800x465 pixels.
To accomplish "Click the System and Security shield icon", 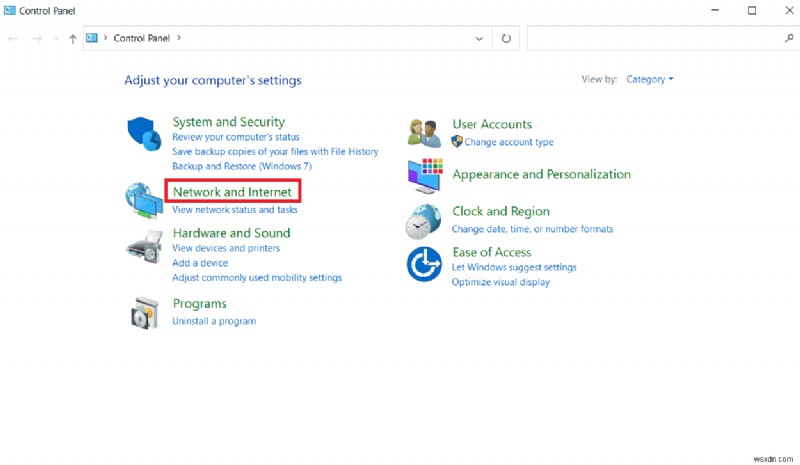I will 144,135.
